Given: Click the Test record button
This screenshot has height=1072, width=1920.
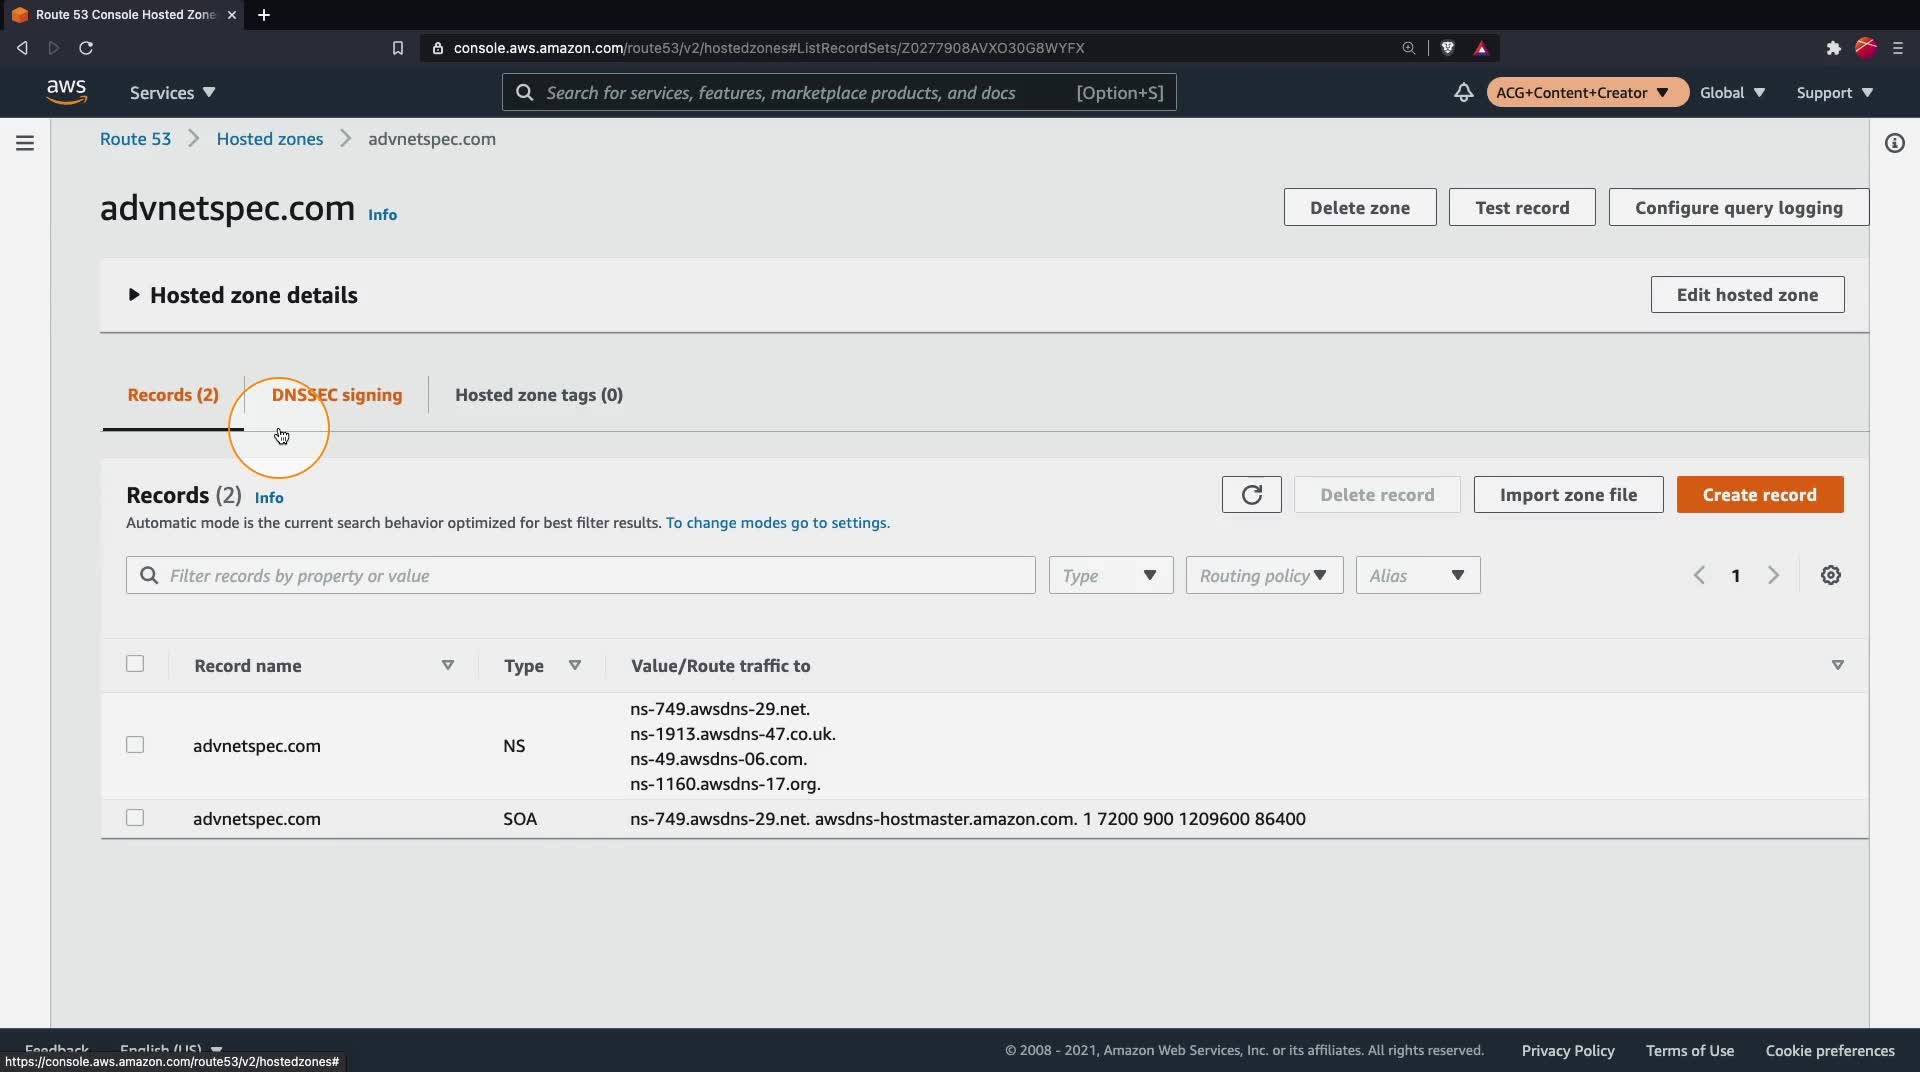Looking at the screenshot, I should coord(1522,207).
